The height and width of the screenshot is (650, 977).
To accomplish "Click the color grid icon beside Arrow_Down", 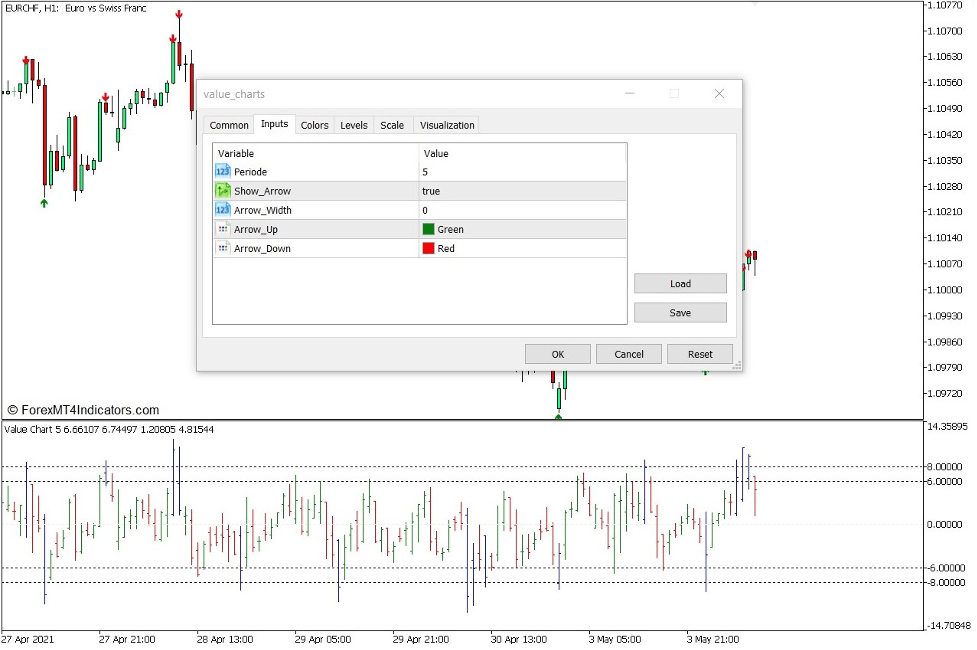I will point(222,248).
